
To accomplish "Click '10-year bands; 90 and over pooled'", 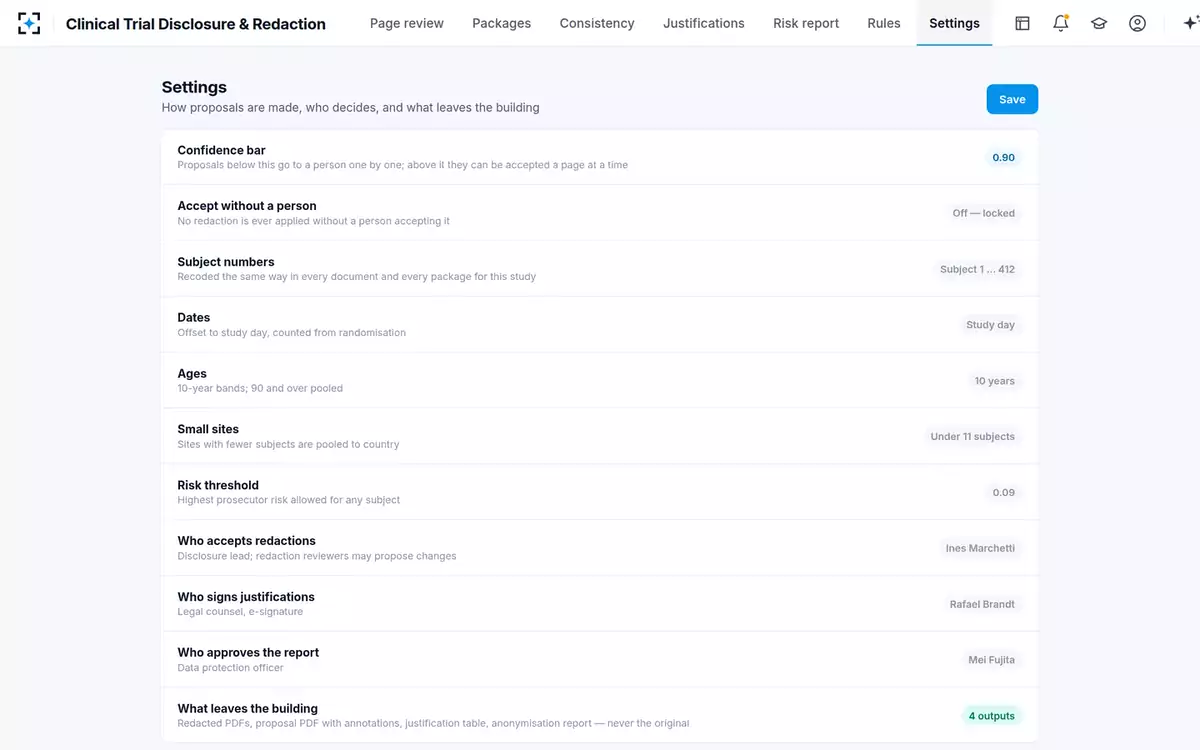I will click(x=260, y=389).
